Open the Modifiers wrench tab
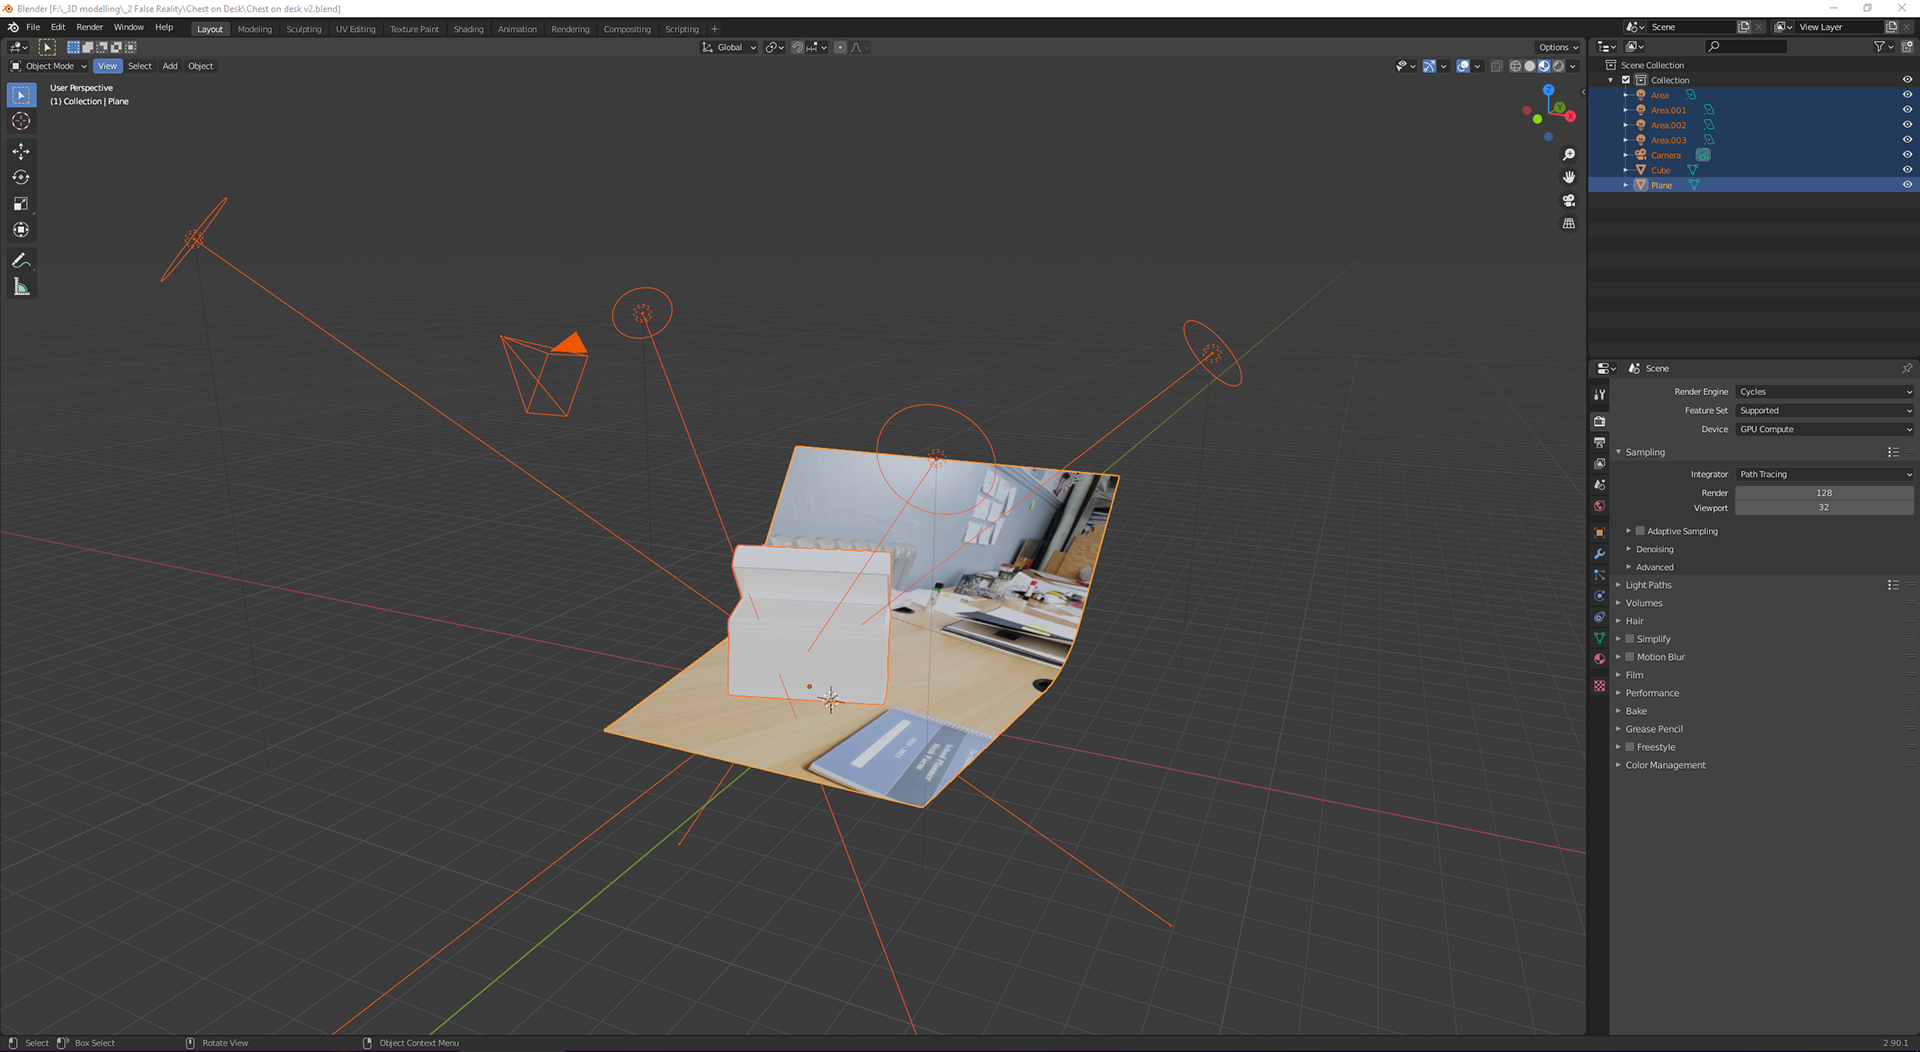This screenshot has width=1920, height=1052. [x=1599, y=554]
